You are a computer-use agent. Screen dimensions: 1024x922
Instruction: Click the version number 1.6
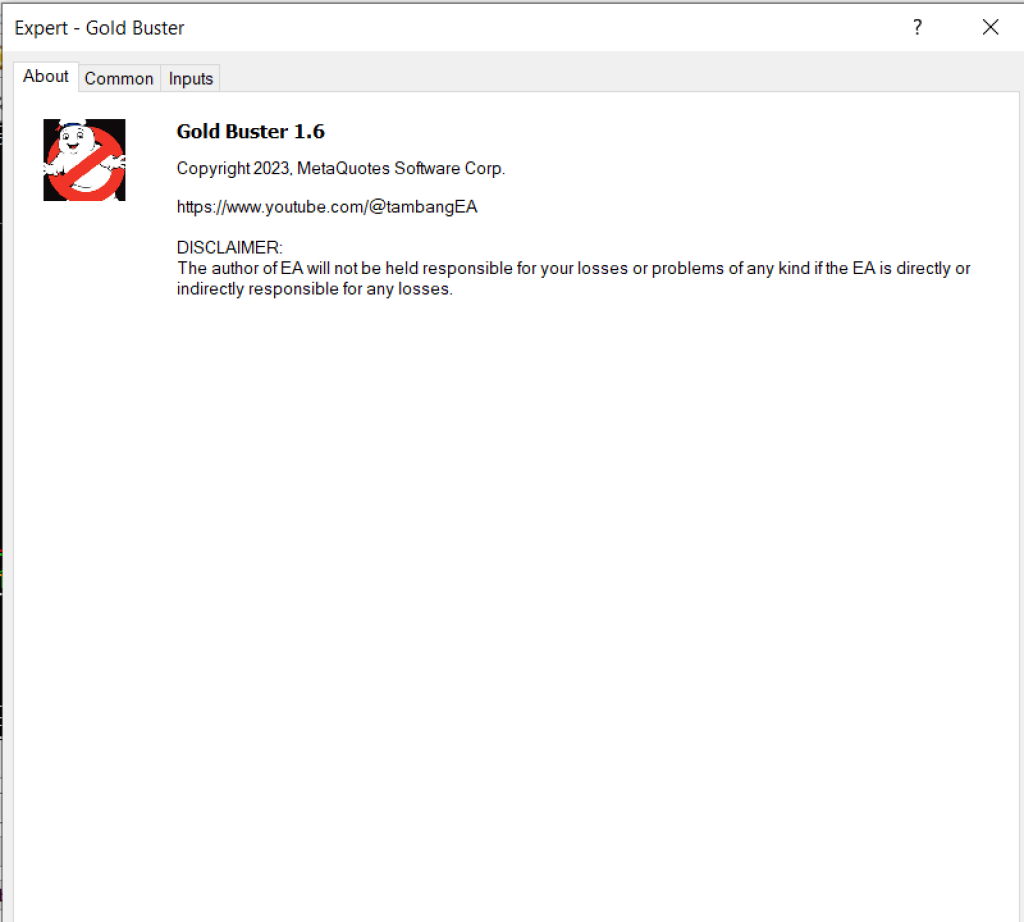(x=310, y=132)
